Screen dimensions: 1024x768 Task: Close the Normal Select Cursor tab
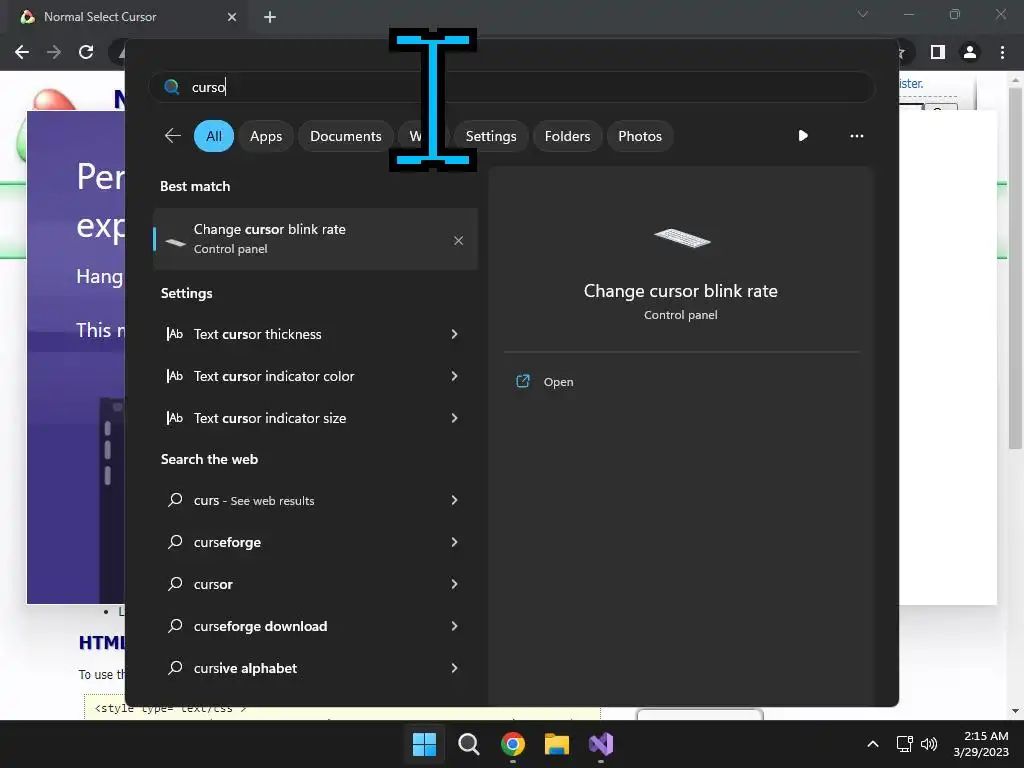[232, 17]
